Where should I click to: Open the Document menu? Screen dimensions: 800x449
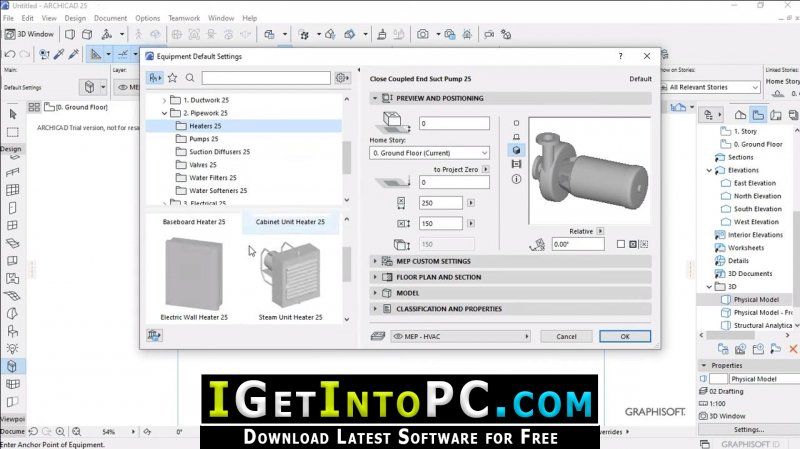click(x=110, y=18)
